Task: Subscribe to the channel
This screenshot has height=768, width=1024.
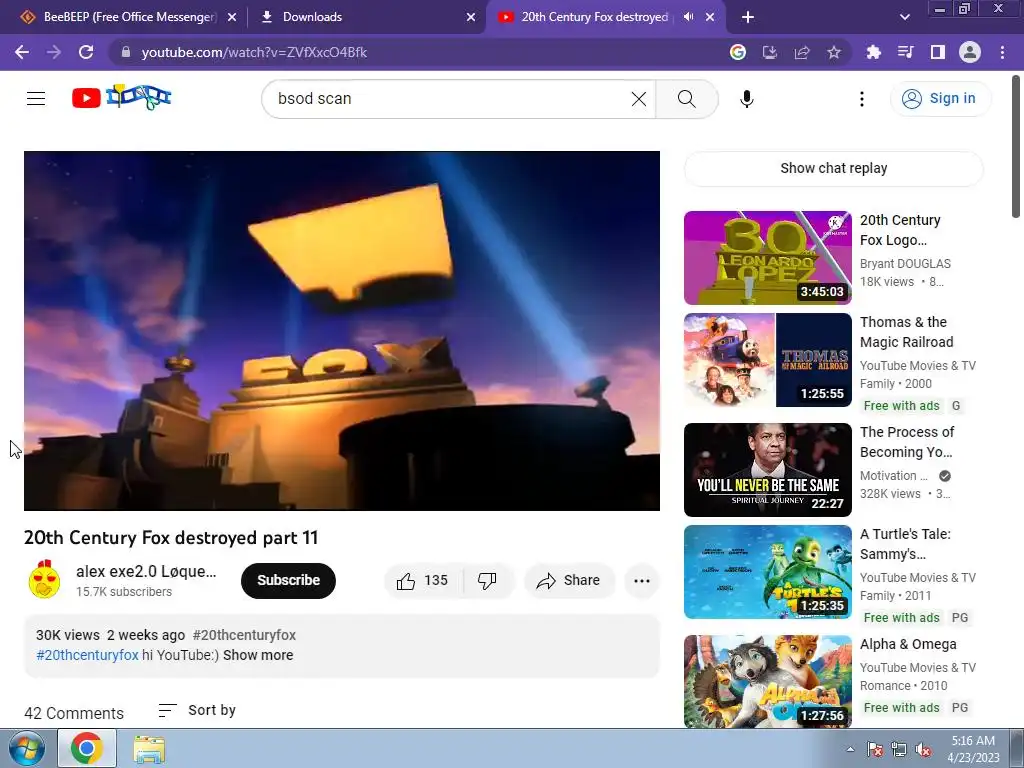Action: click(288, 581)
